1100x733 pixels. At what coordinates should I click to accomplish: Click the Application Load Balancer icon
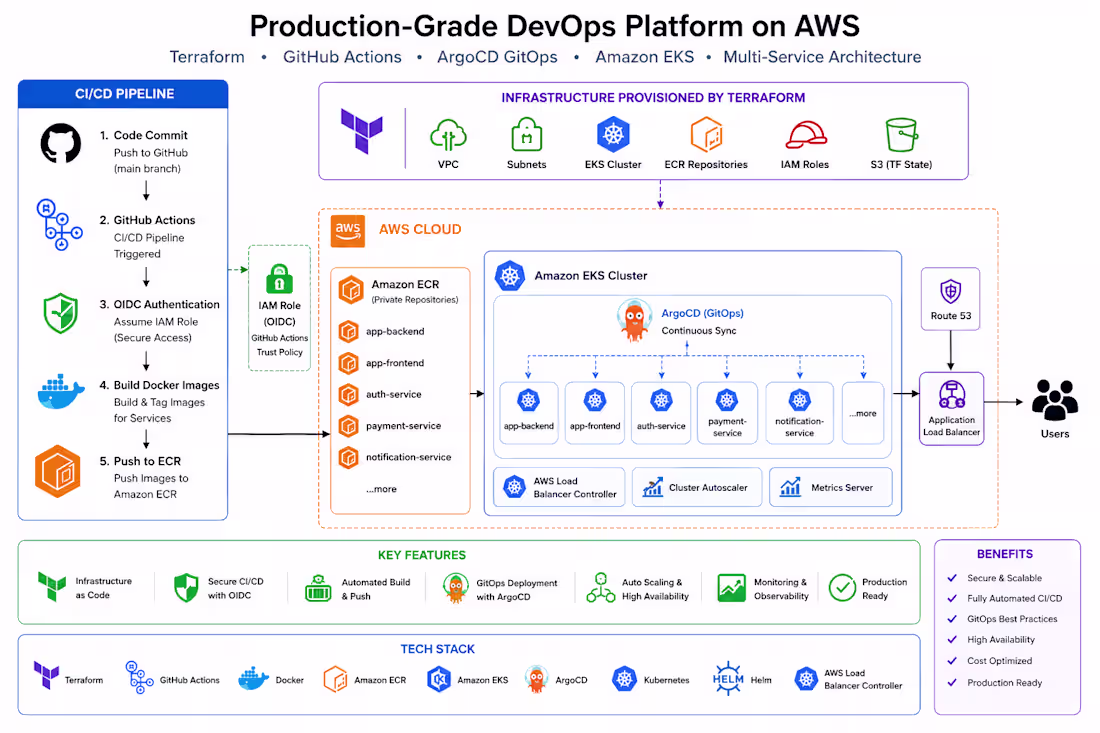click(x=952, y=395)
